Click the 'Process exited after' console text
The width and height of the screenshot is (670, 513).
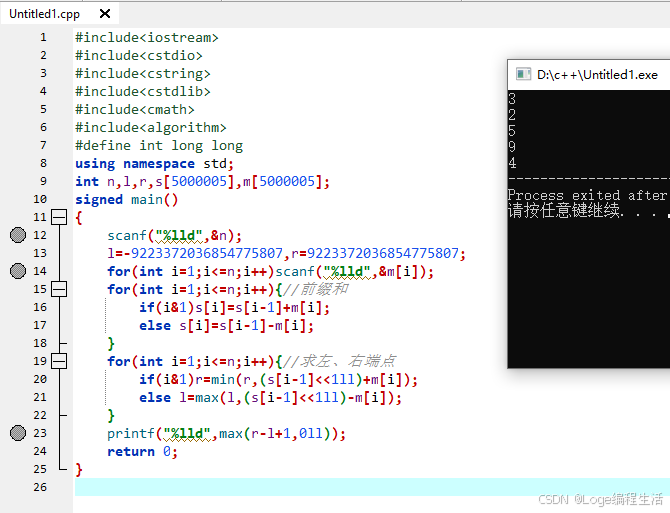click(x=587, y=195)
